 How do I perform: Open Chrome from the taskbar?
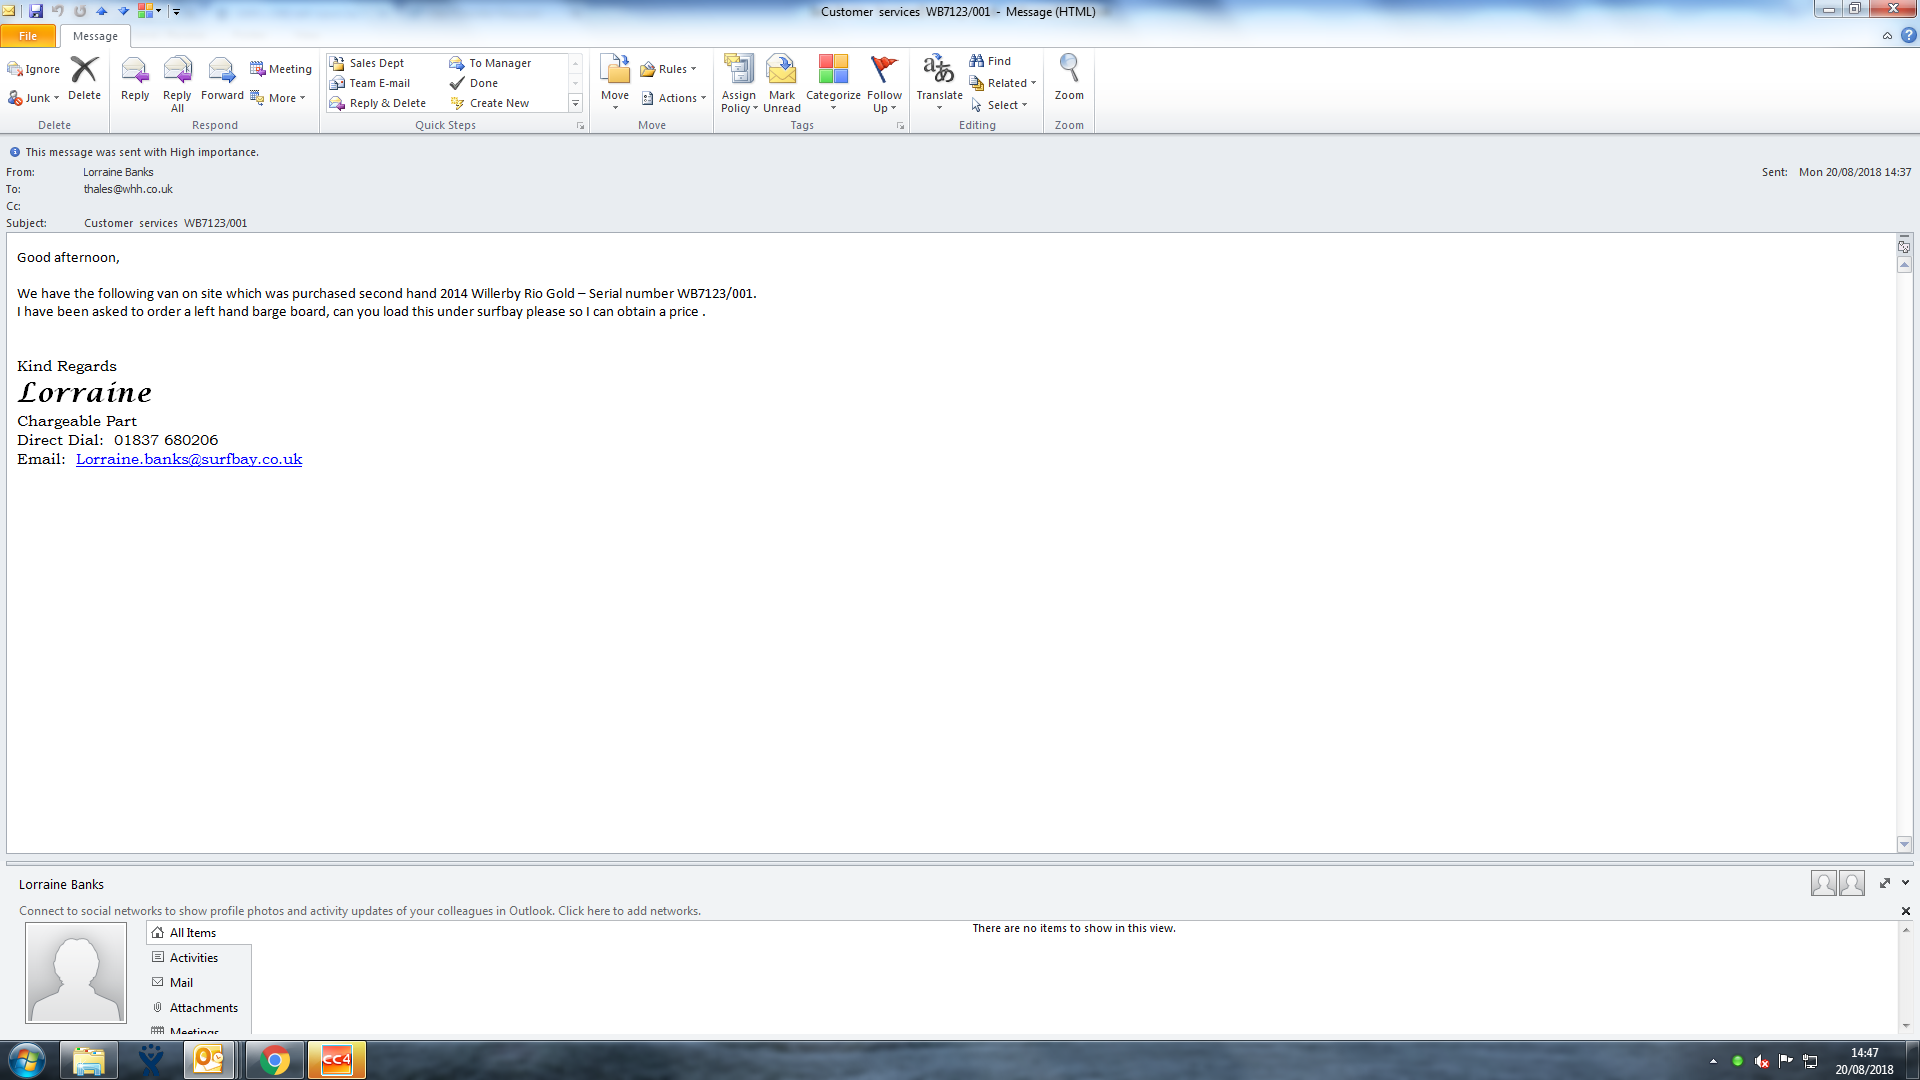point(275,1060)
